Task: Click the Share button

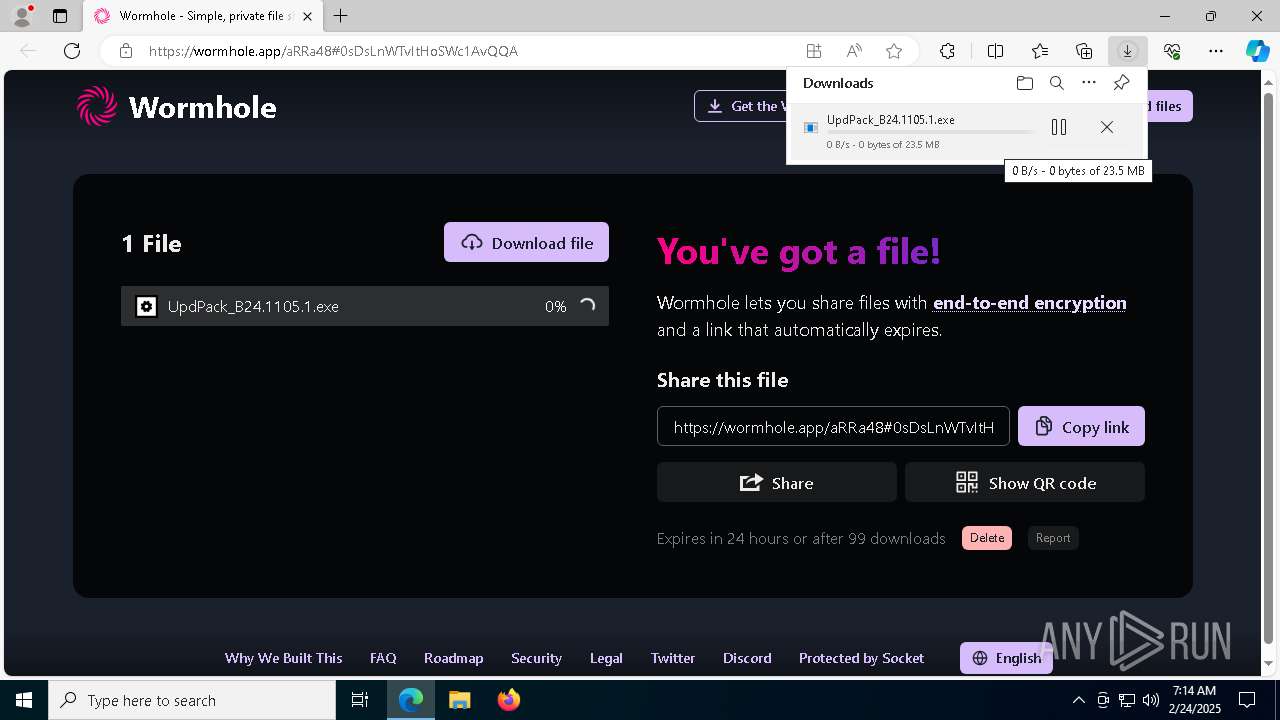Action: click(777, 482)
